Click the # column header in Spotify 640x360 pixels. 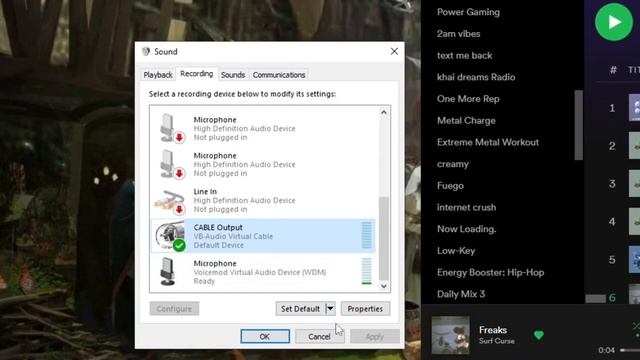[x=613, y=70]
